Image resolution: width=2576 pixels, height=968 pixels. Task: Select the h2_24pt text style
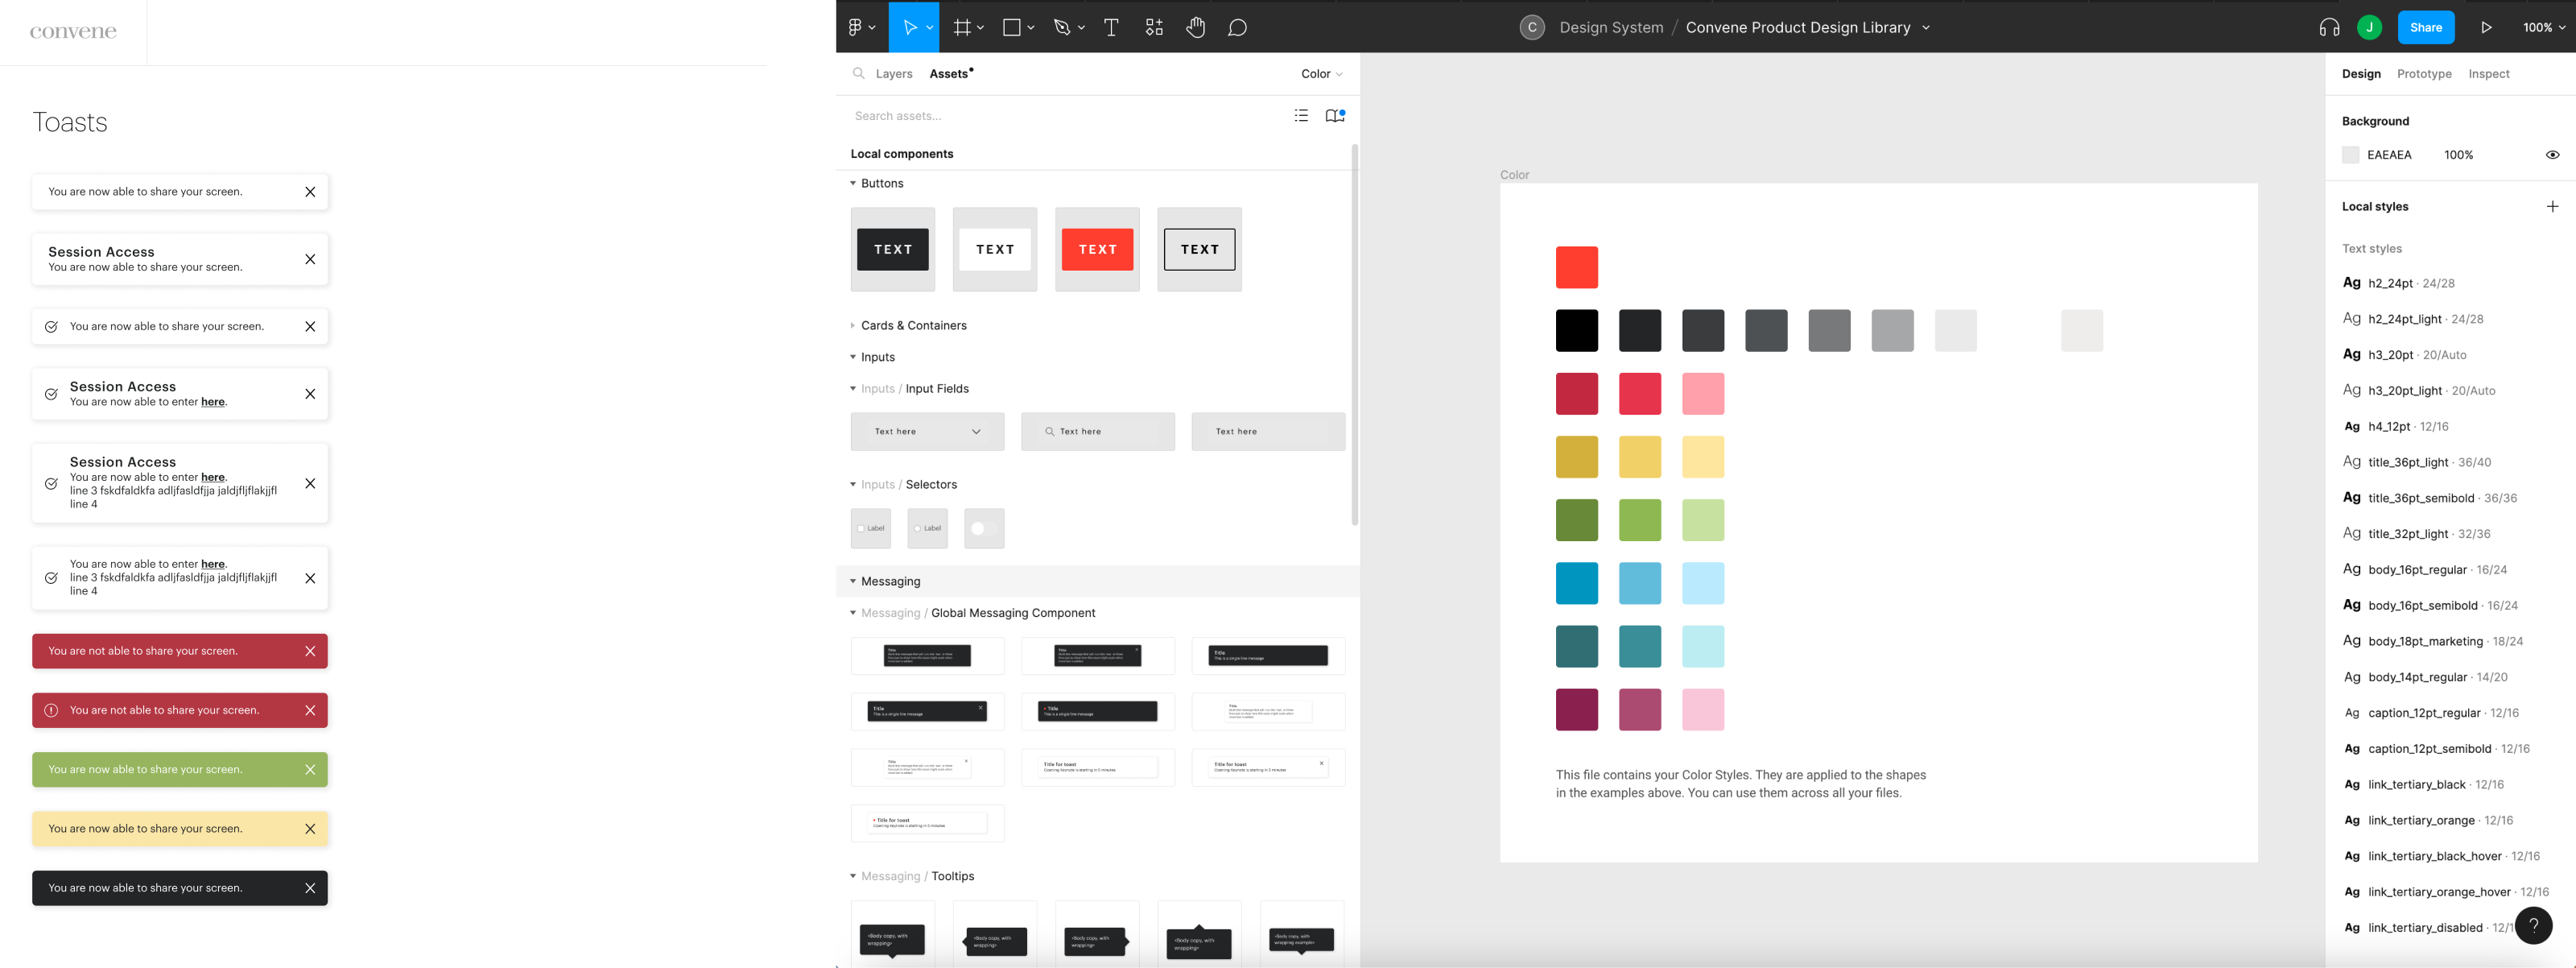pyautogui.click(x=2398, y=283)
